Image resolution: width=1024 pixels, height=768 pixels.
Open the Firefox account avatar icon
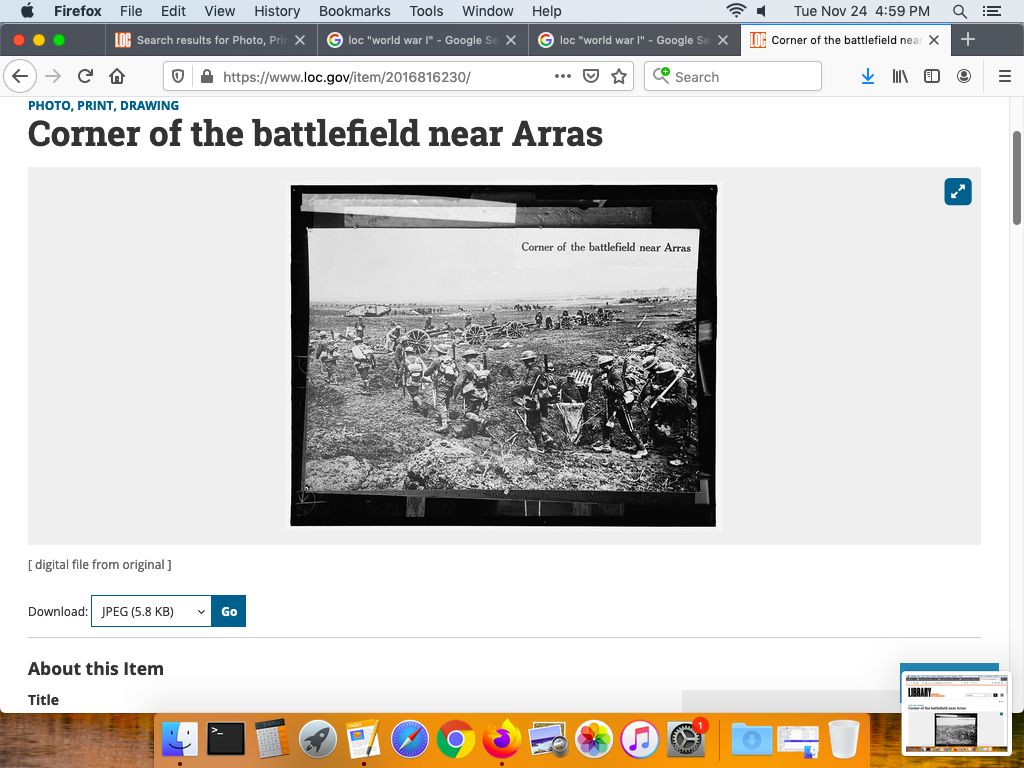click(964, 77)
